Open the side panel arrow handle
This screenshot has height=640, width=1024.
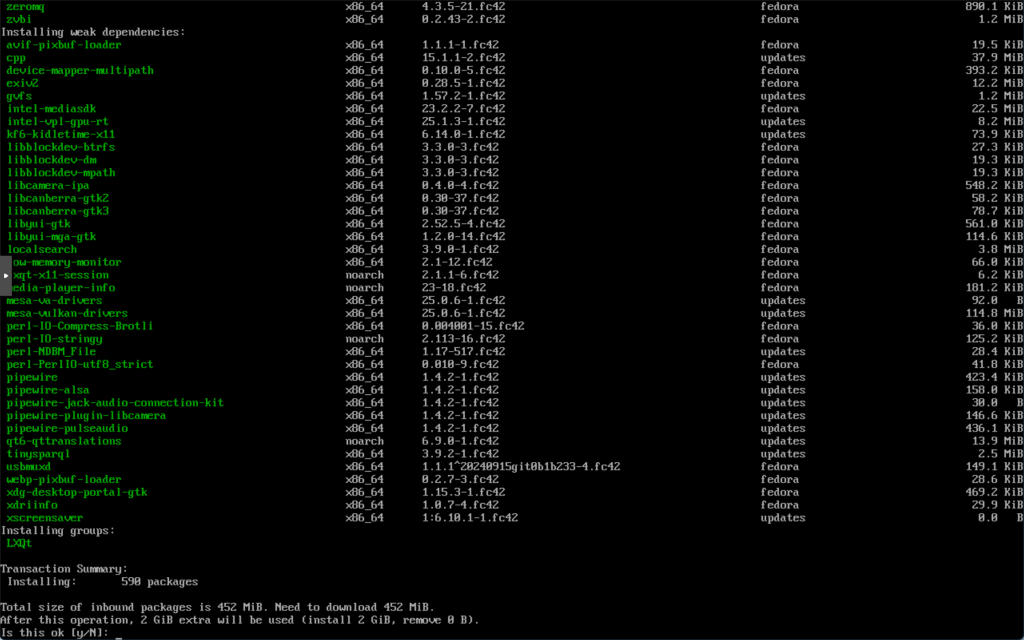5,276
